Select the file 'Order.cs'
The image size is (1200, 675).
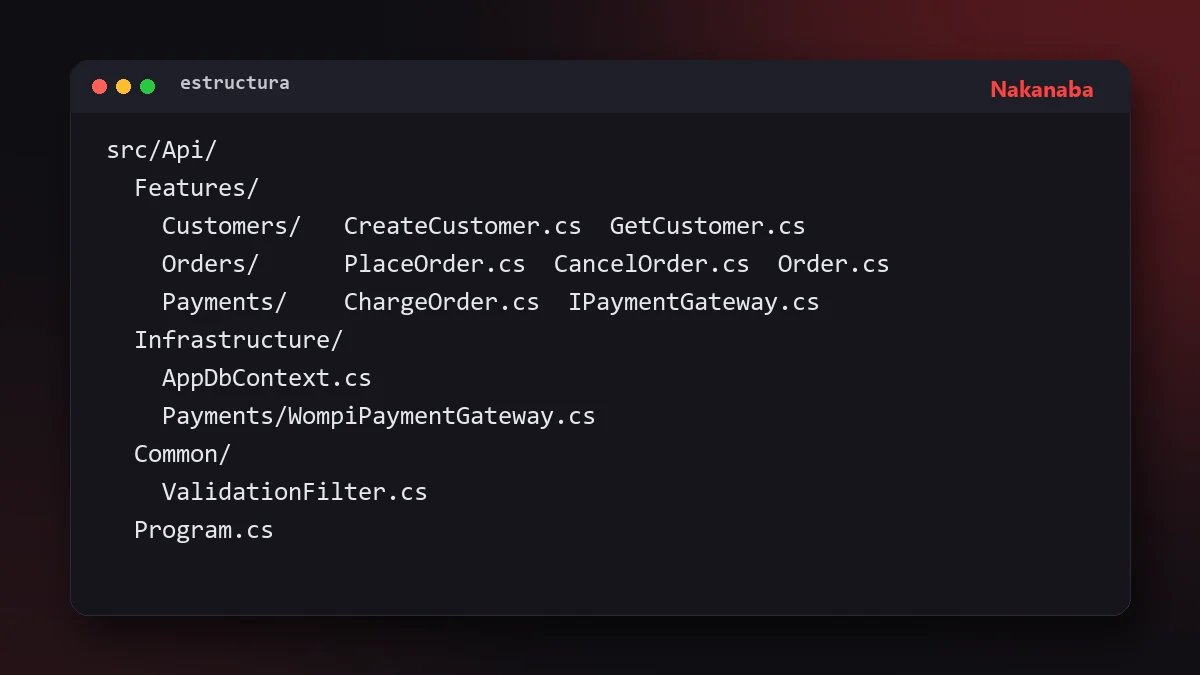(834, 264)
